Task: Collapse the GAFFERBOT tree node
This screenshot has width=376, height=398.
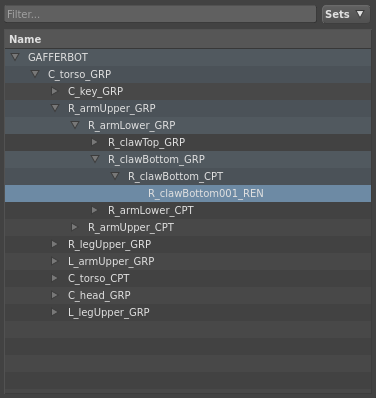Action: coord(15,57)
